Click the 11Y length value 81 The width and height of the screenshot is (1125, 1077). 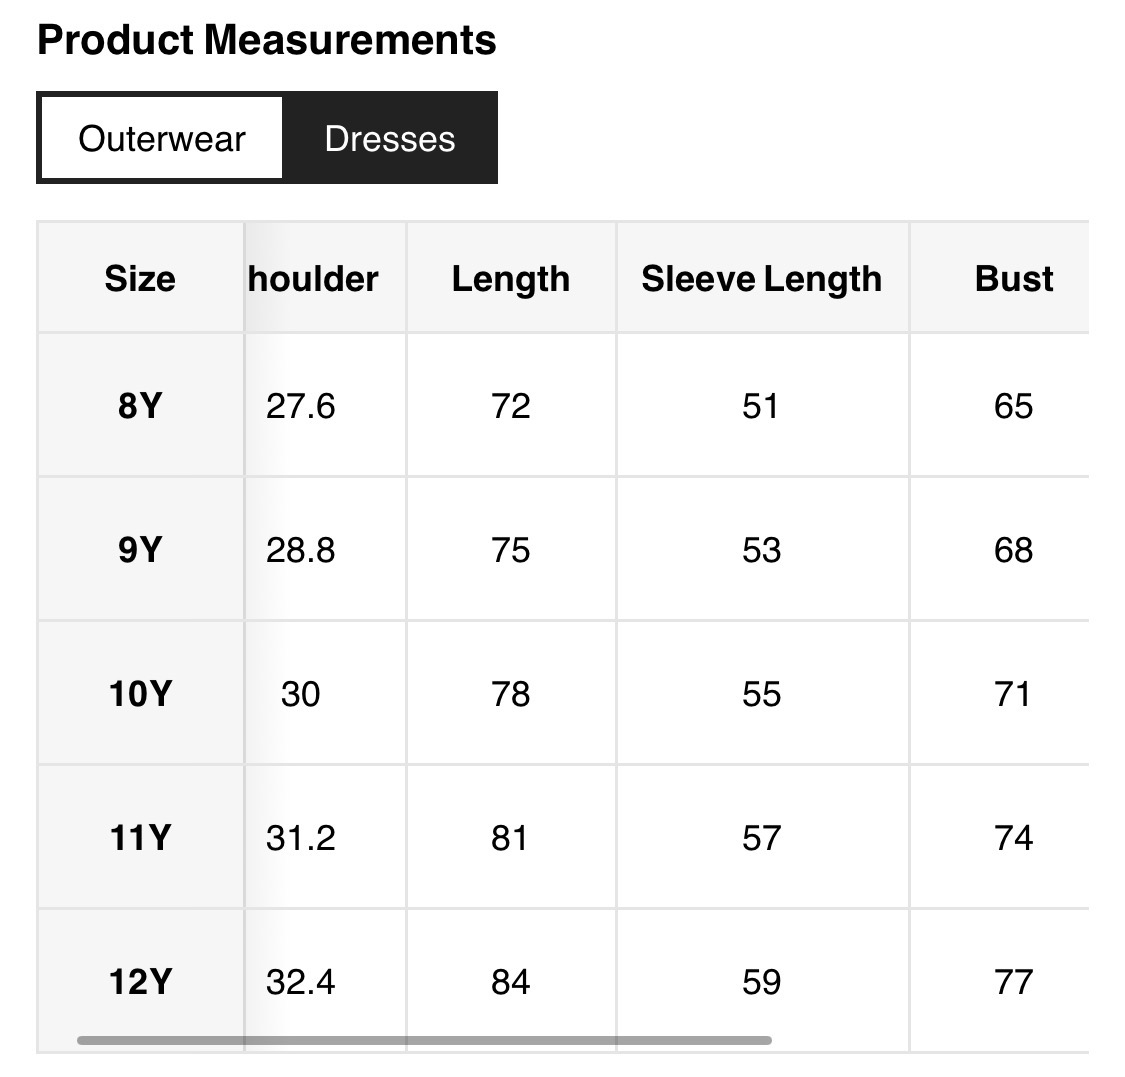pos(510,838)
